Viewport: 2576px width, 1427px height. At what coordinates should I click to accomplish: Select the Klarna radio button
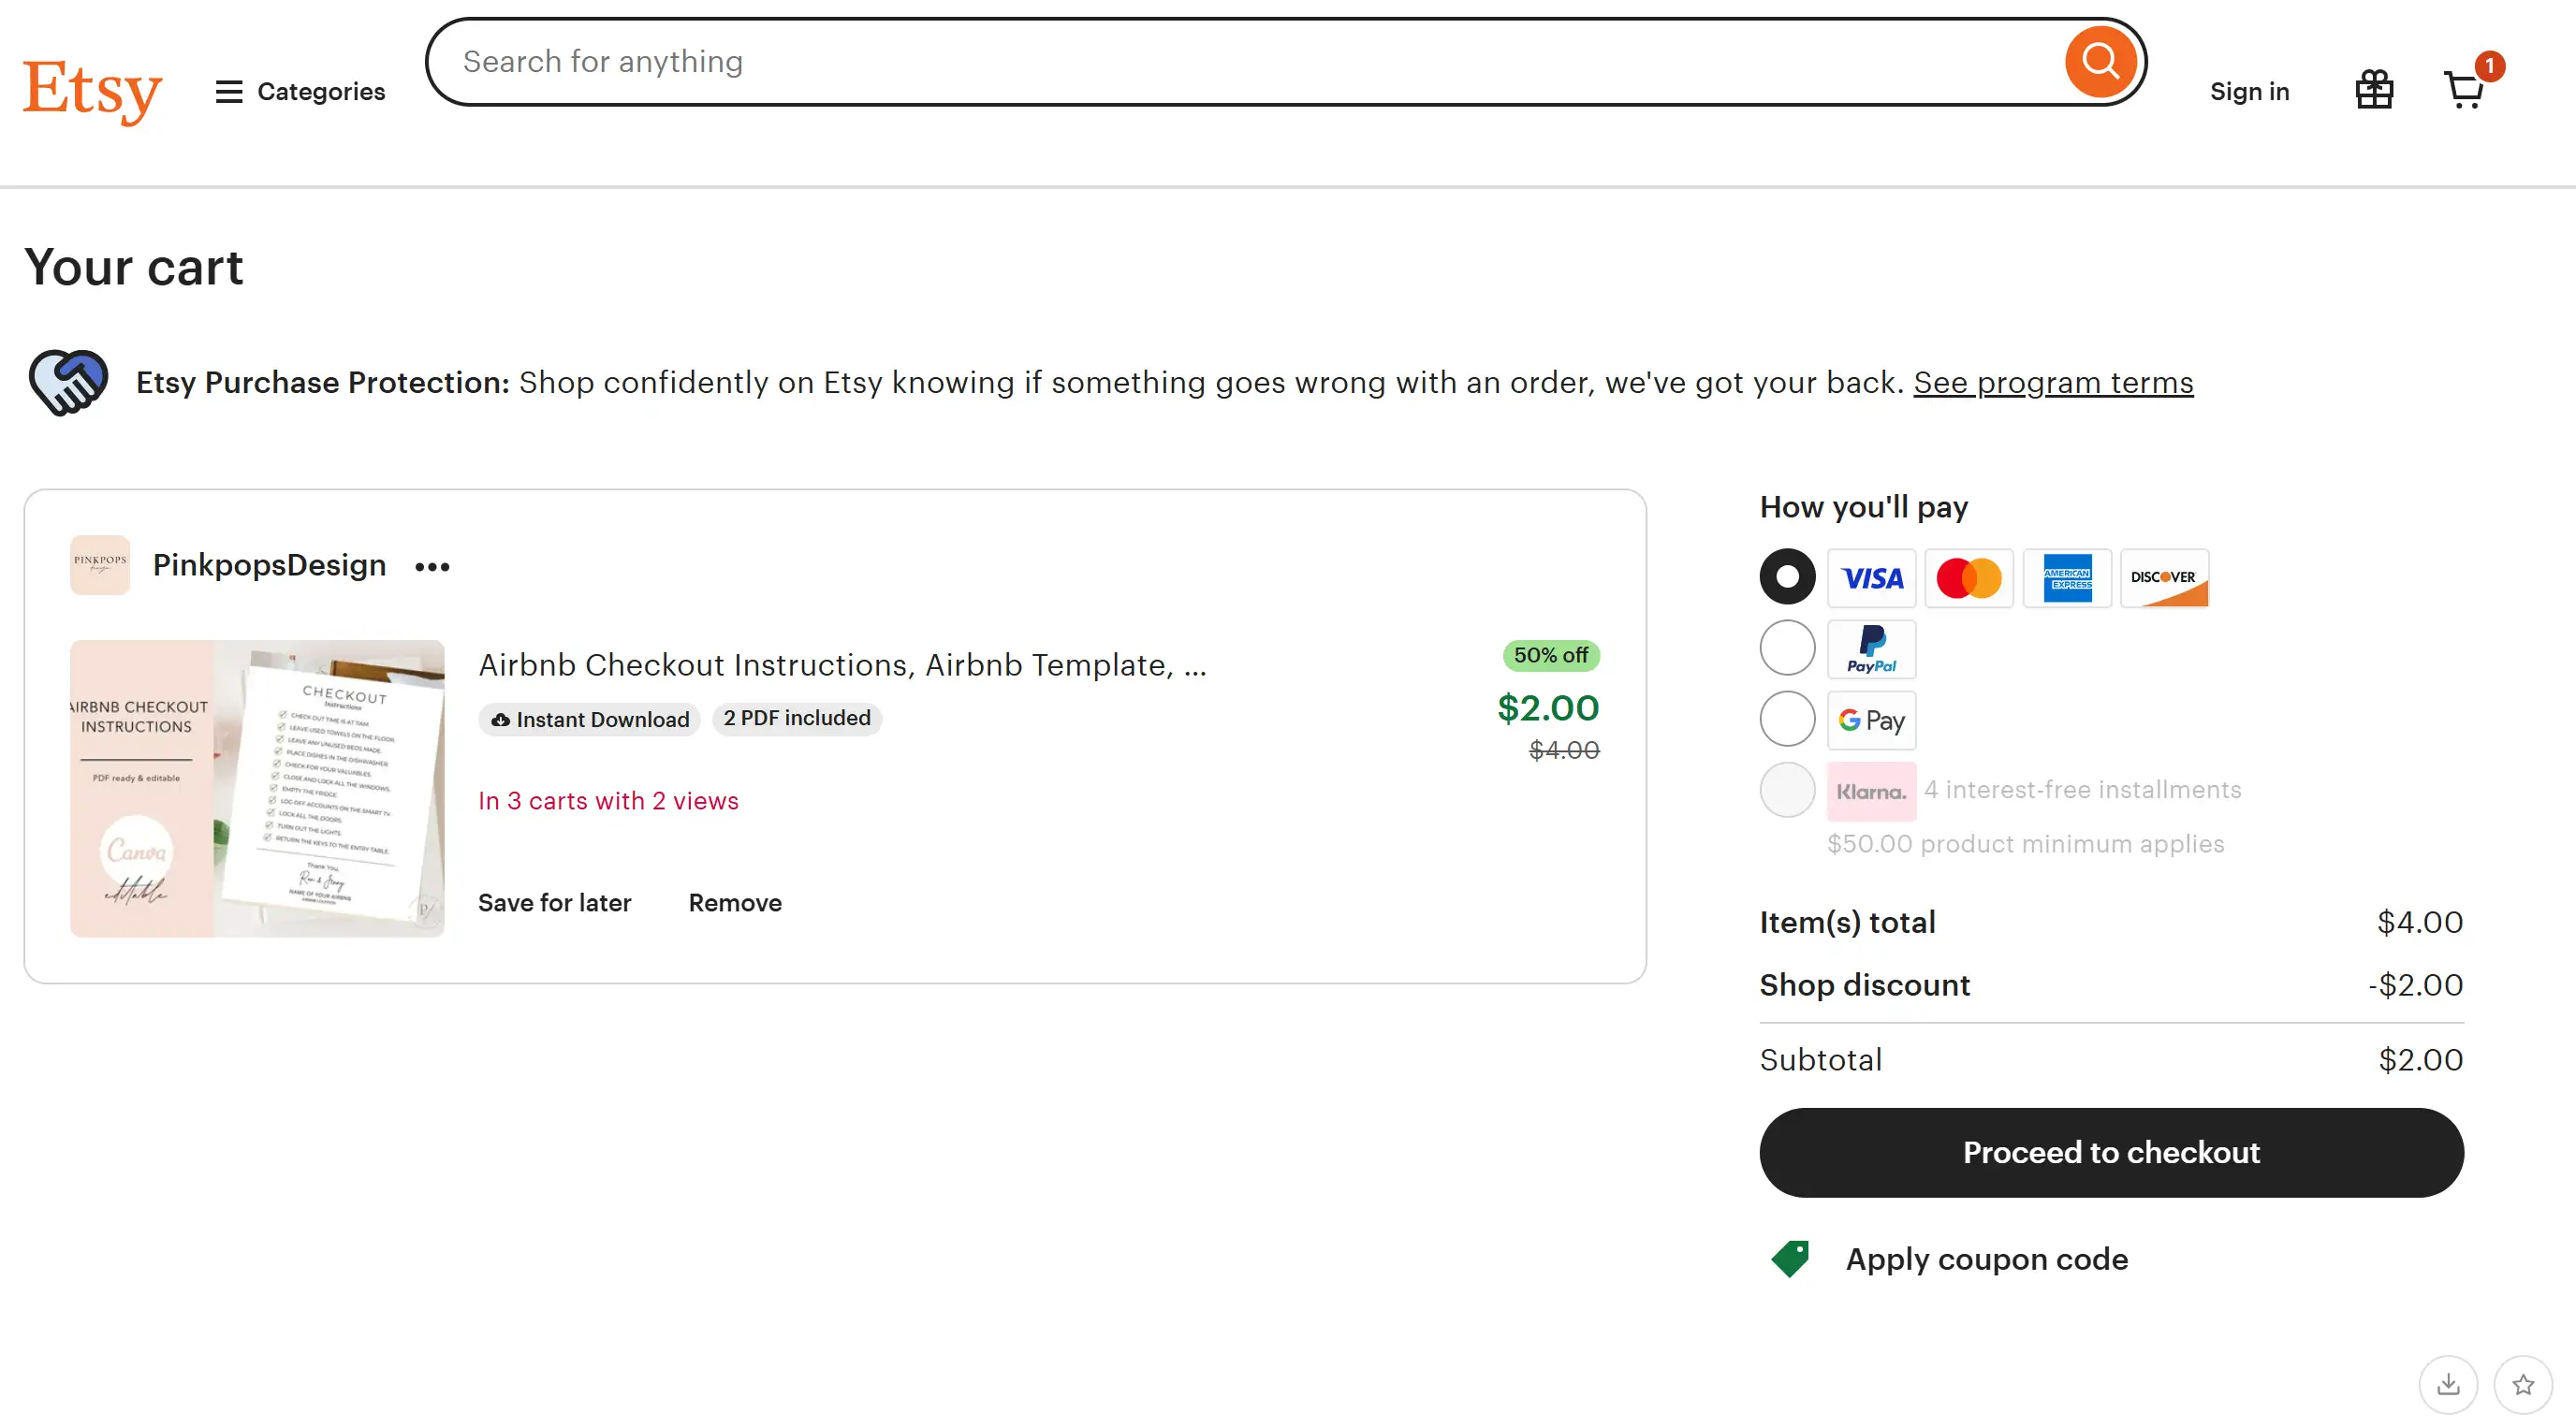[1787, 790]
